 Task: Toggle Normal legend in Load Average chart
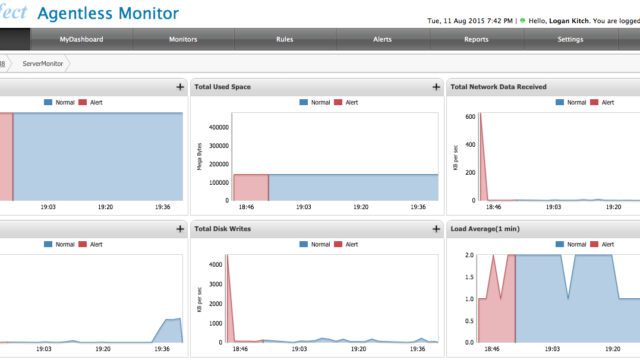point(571,244)
